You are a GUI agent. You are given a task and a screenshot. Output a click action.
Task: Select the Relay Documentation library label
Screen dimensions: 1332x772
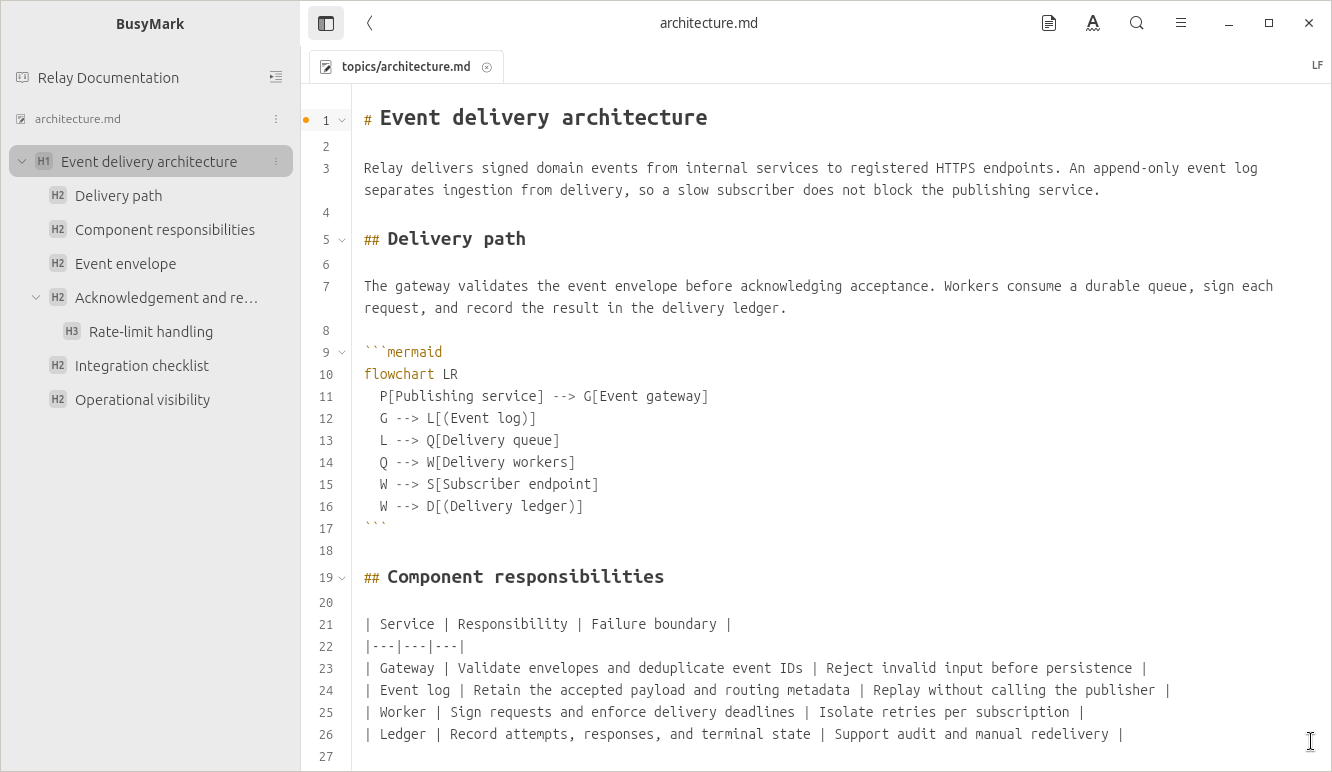pos(108,77)
